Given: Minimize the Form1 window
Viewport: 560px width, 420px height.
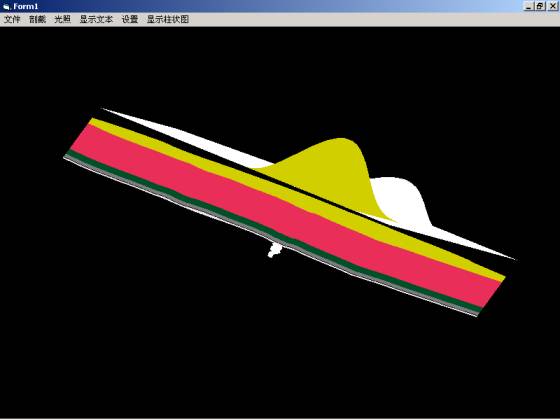Looking at the screenshot, I should click(x=529, y=6).
